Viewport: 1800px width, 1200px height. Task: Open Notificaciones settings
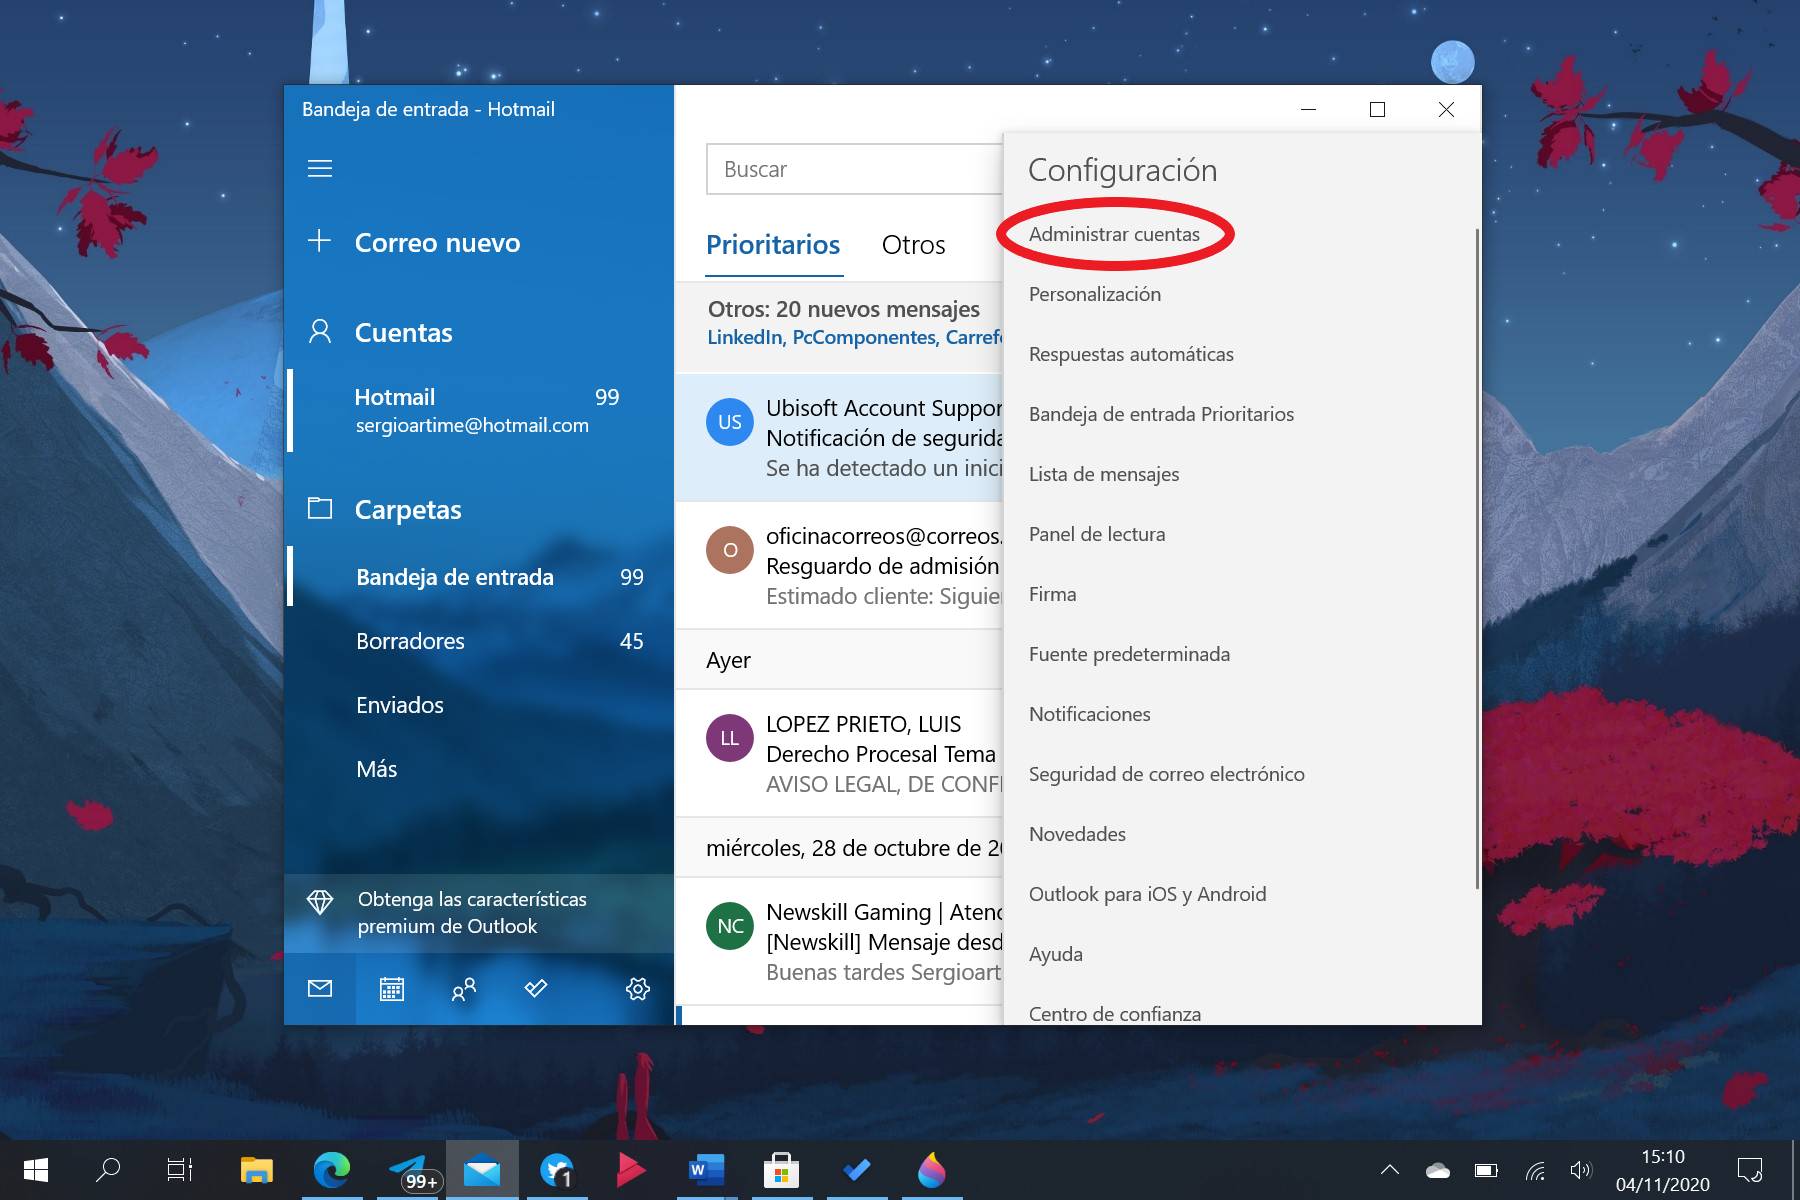click(1089, 714)
